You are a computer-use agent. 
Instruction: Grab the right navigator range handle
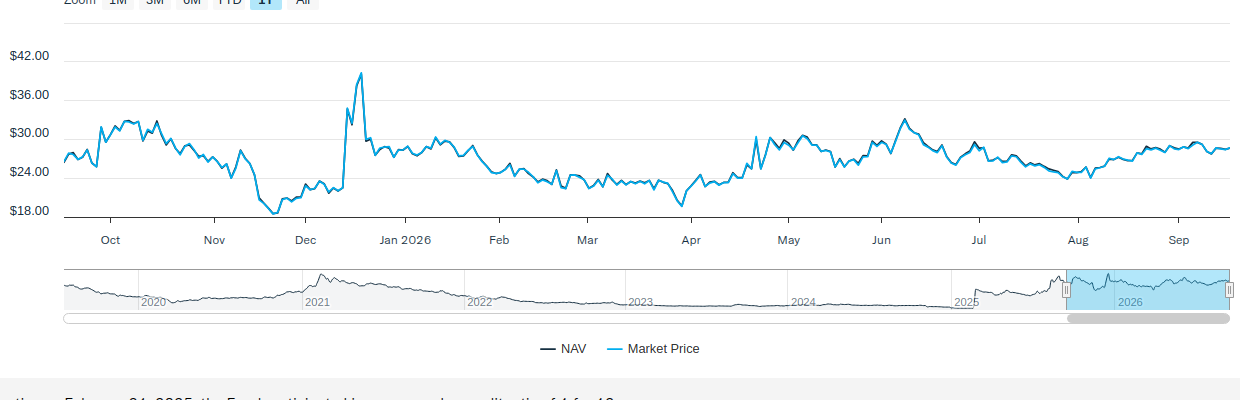pyautogui.click(x=1230, y=290)
